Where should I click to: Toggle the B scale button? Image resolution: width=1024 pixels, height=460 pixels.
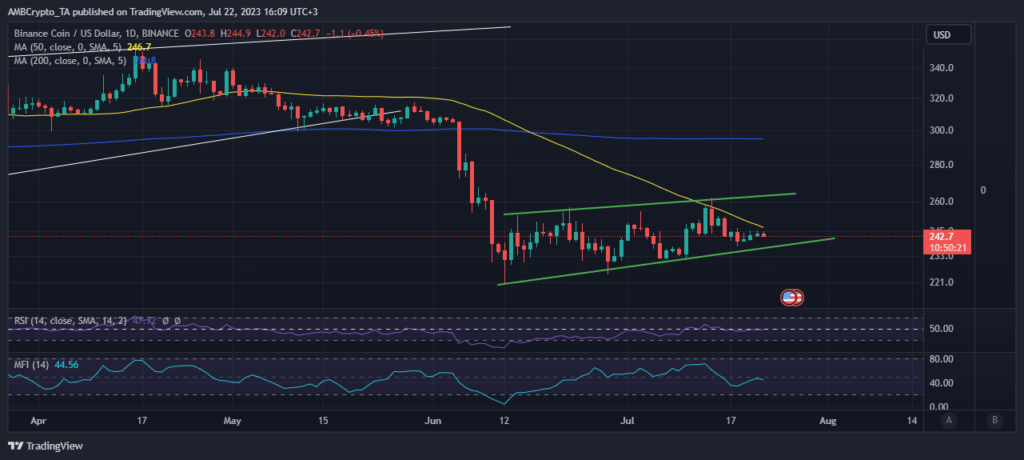[x=994, y=421]
